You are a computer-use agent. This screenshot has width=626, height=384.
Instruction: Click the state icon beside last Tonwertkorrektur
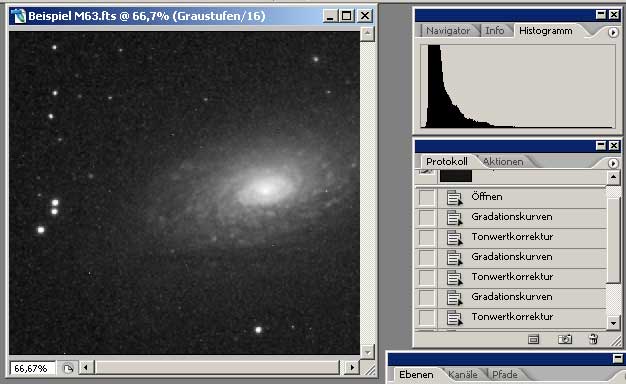click(454, 318)
